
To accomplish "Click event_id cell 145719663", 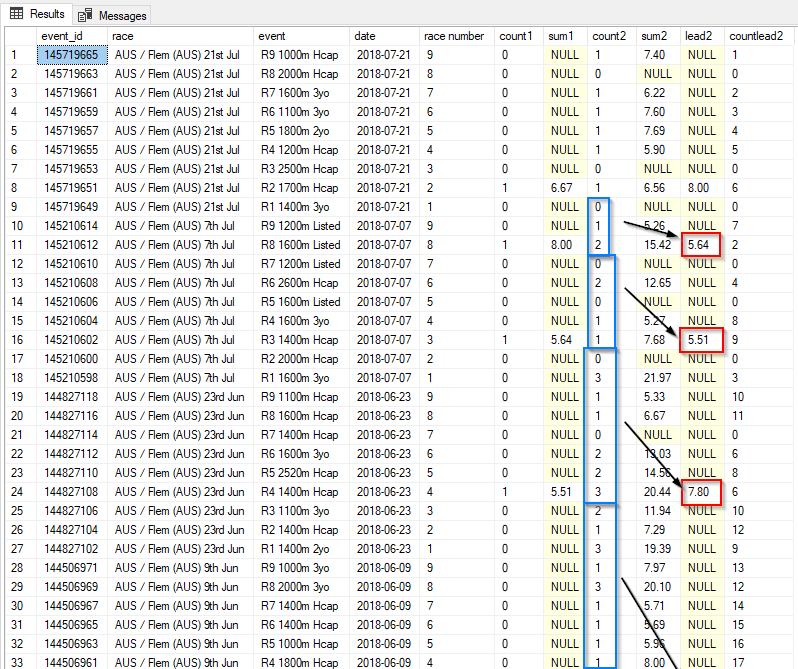I will coord(72,74).
